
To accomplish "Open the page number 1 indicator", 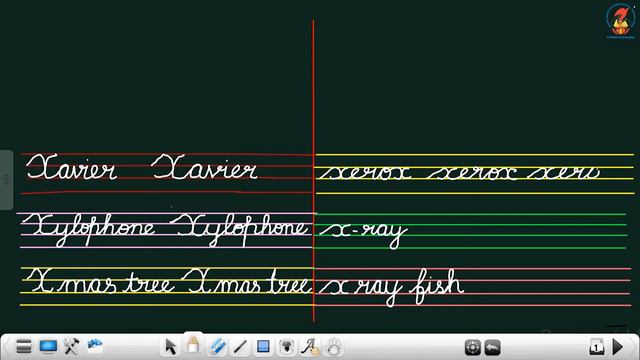I will tap(597, 347).
